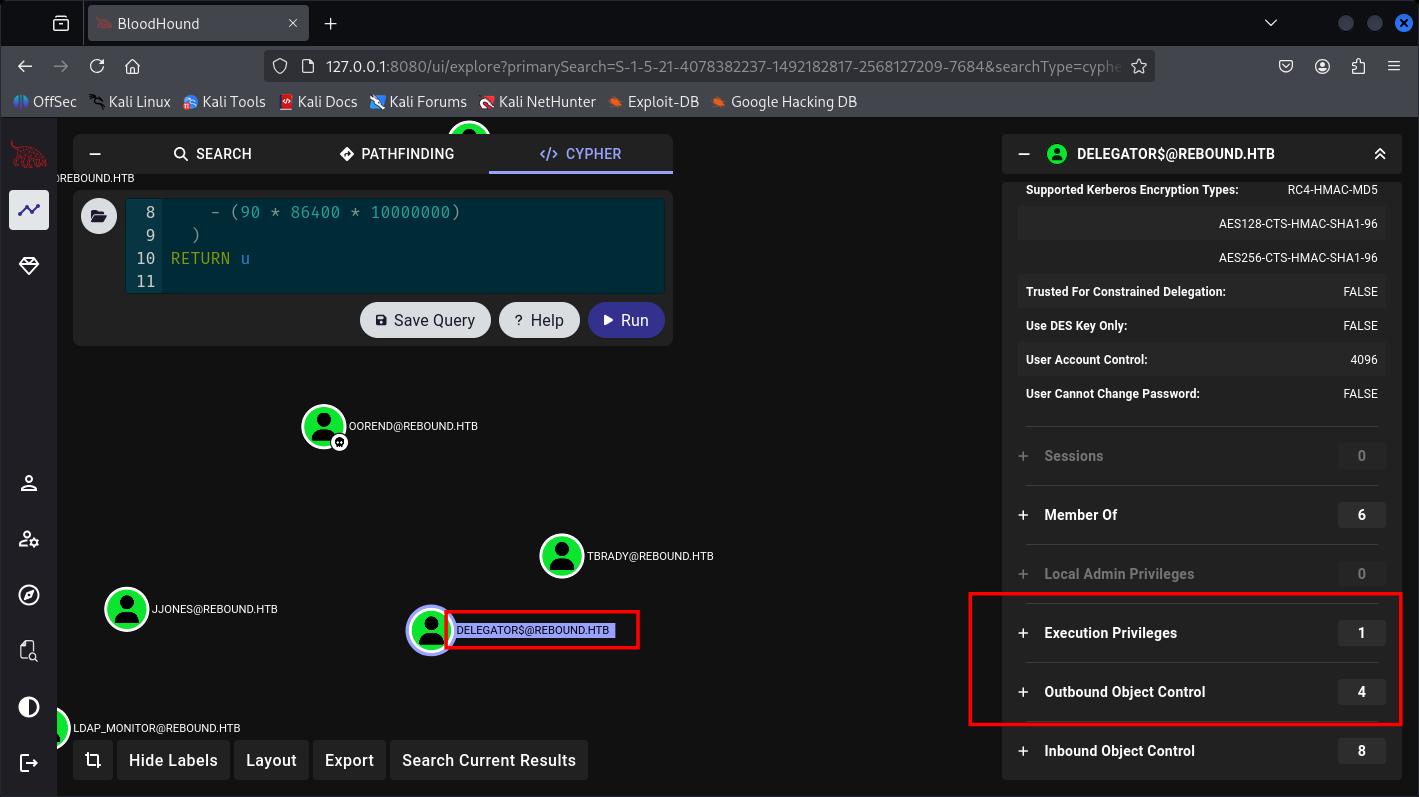This screenshot has height=797, width=1419.
Task: Collapse DELEGATOR$ panel using double chevron
Action: coord(1380,154)
